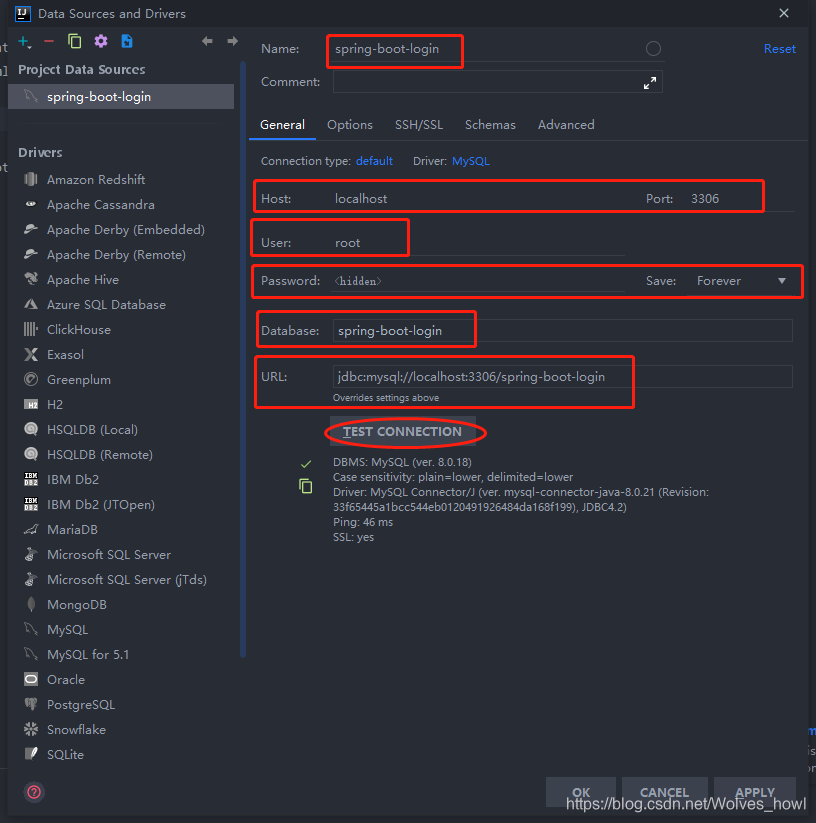Screen dimensions: 816x823
Task: Select the MySQL for 5.1 driver
Action: (88, 655)
